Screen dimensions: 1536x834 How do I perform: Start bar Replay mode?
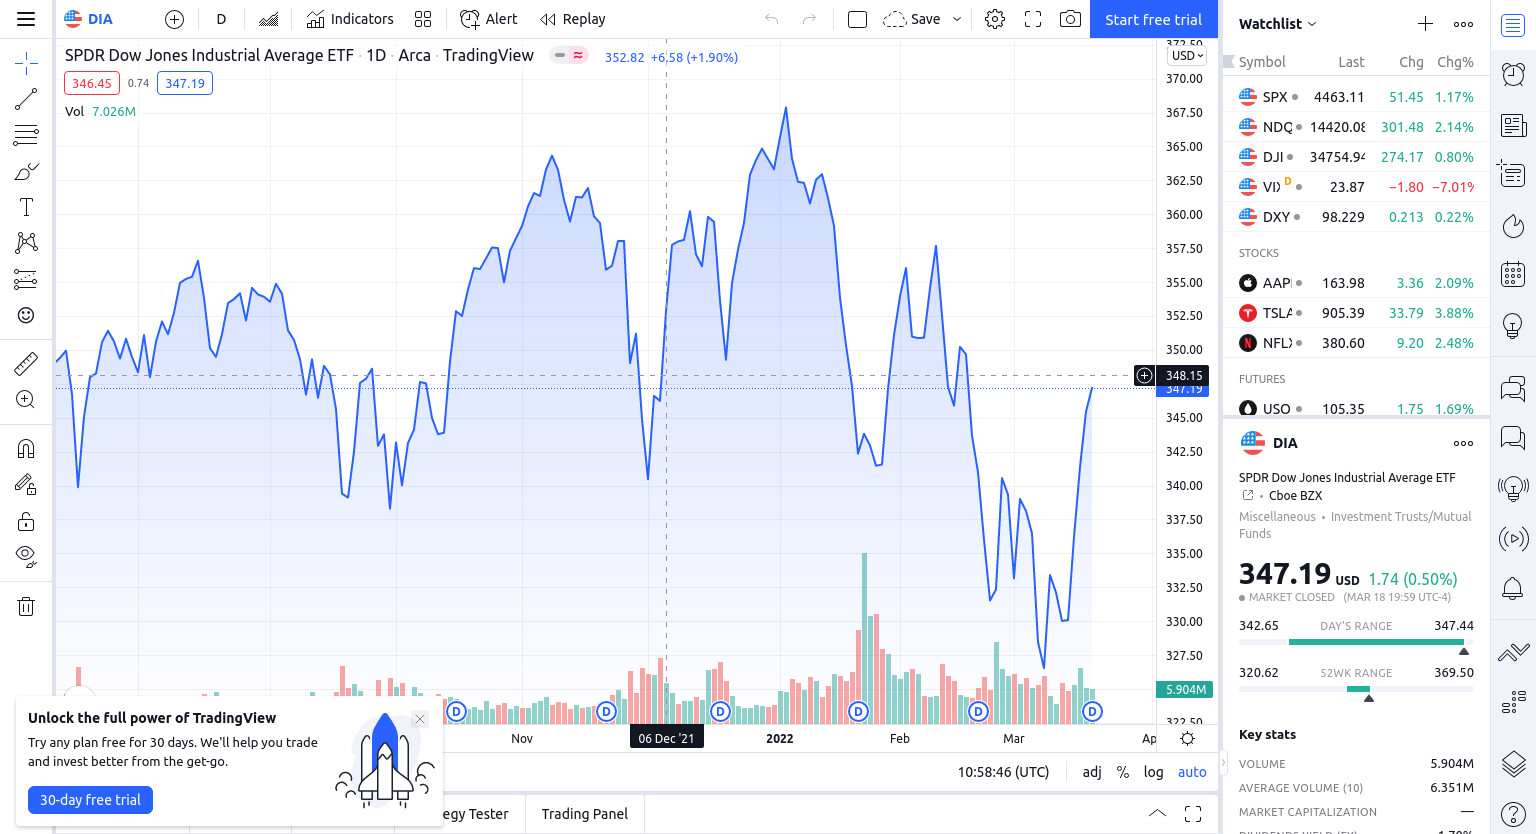point(573,19)
